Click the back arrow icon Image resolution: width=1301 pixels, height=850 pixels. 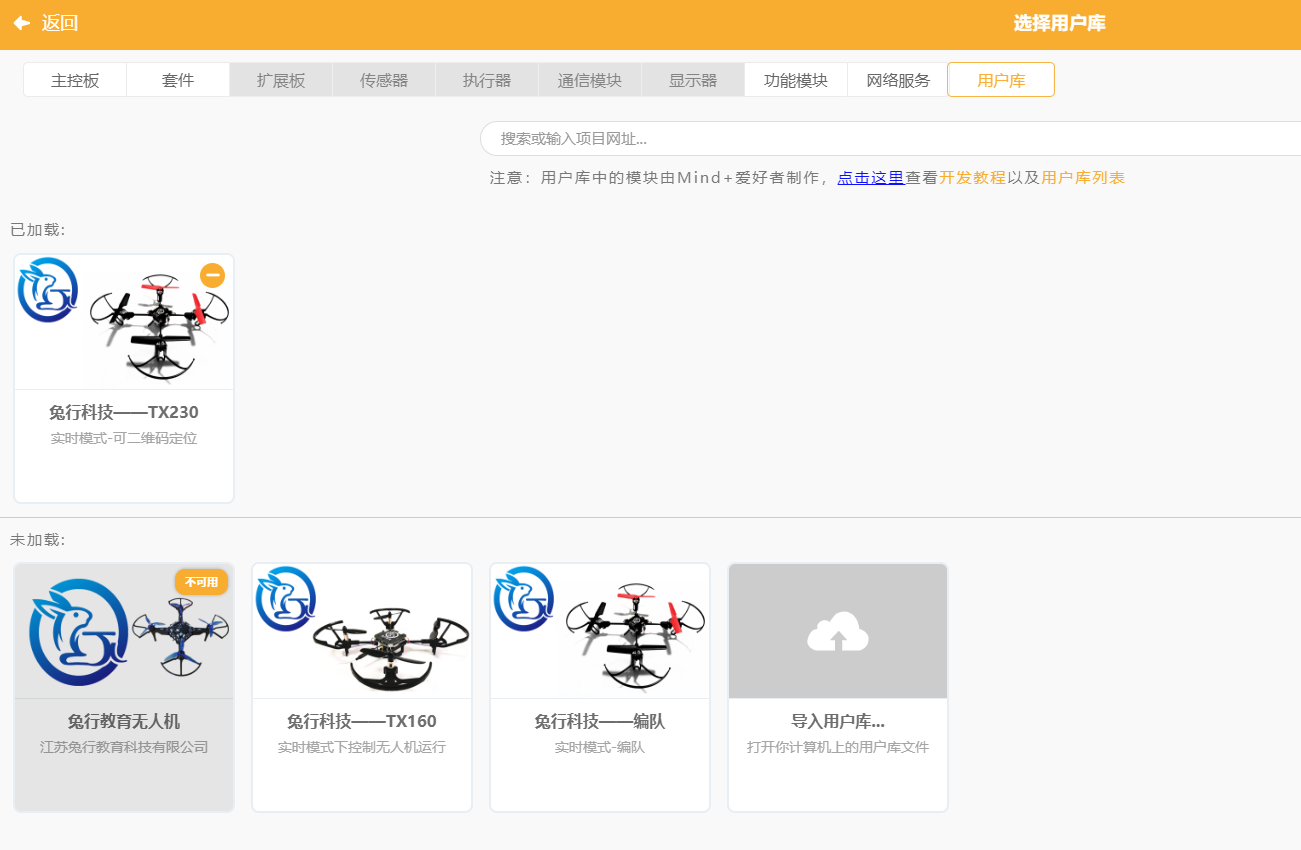tap(22, 23)
